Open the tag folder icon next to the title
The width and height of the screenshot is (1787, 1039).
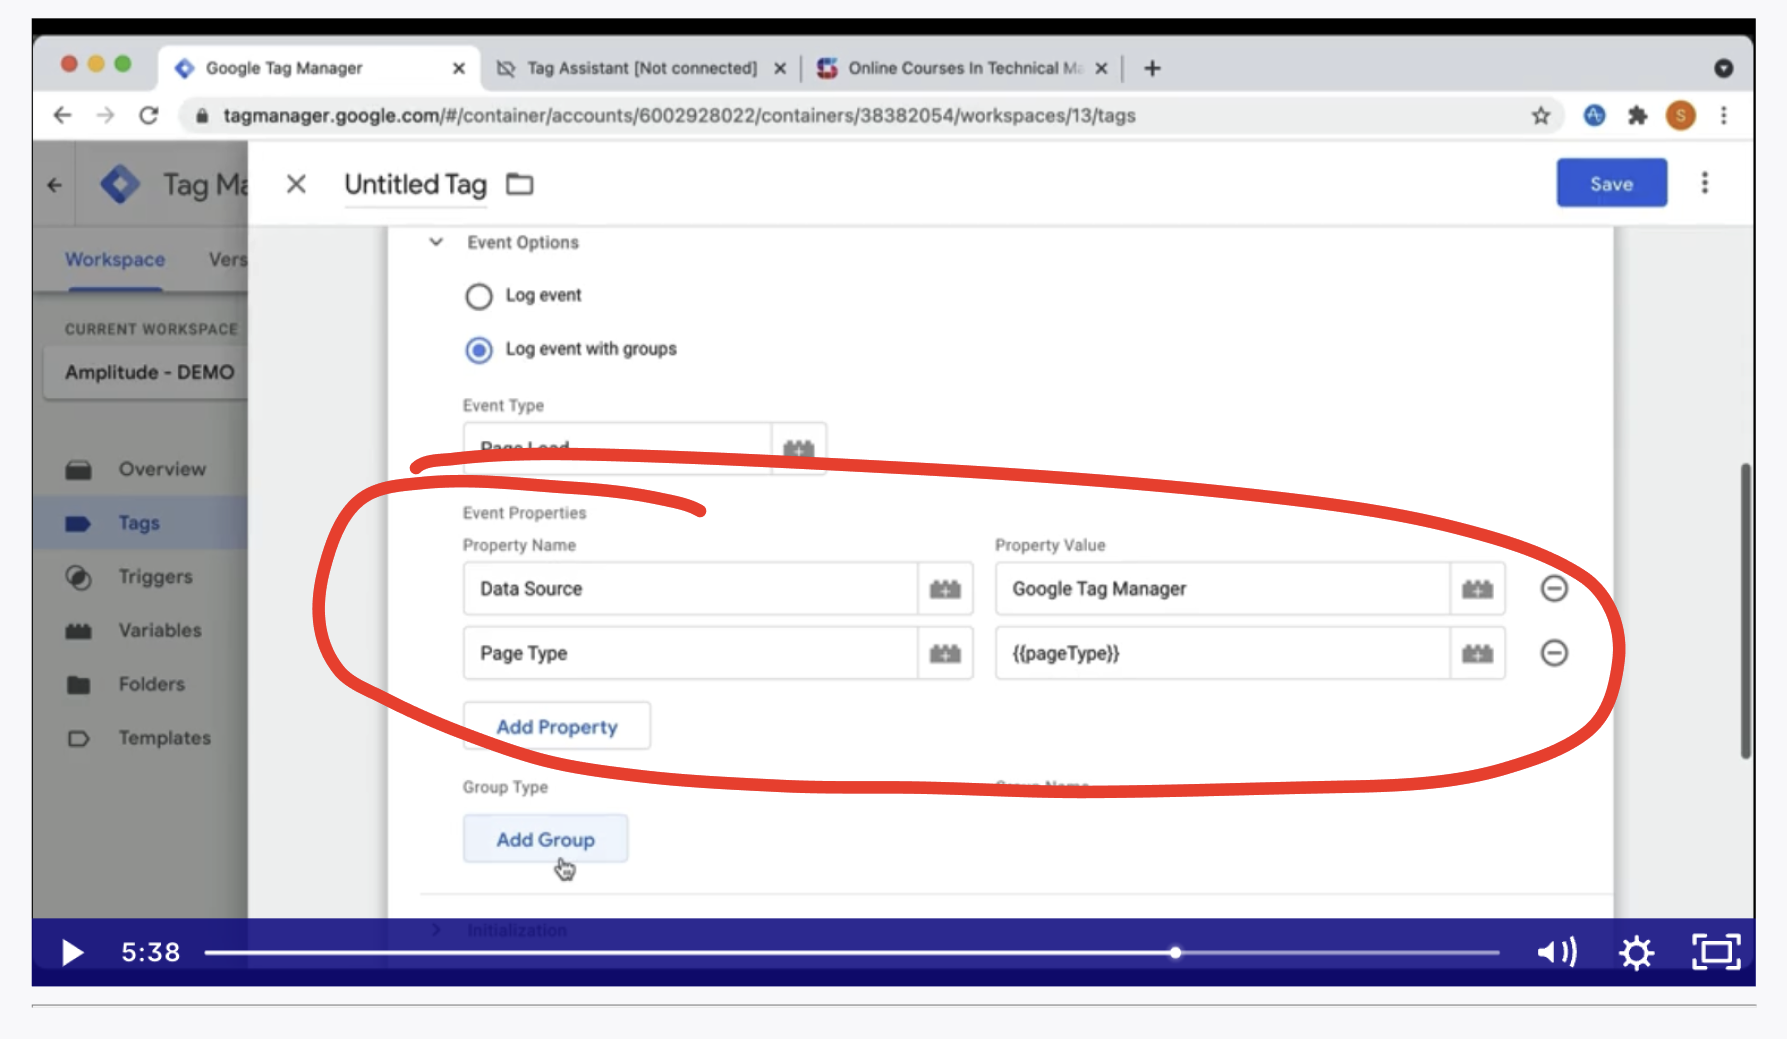(x=520, y=184)
